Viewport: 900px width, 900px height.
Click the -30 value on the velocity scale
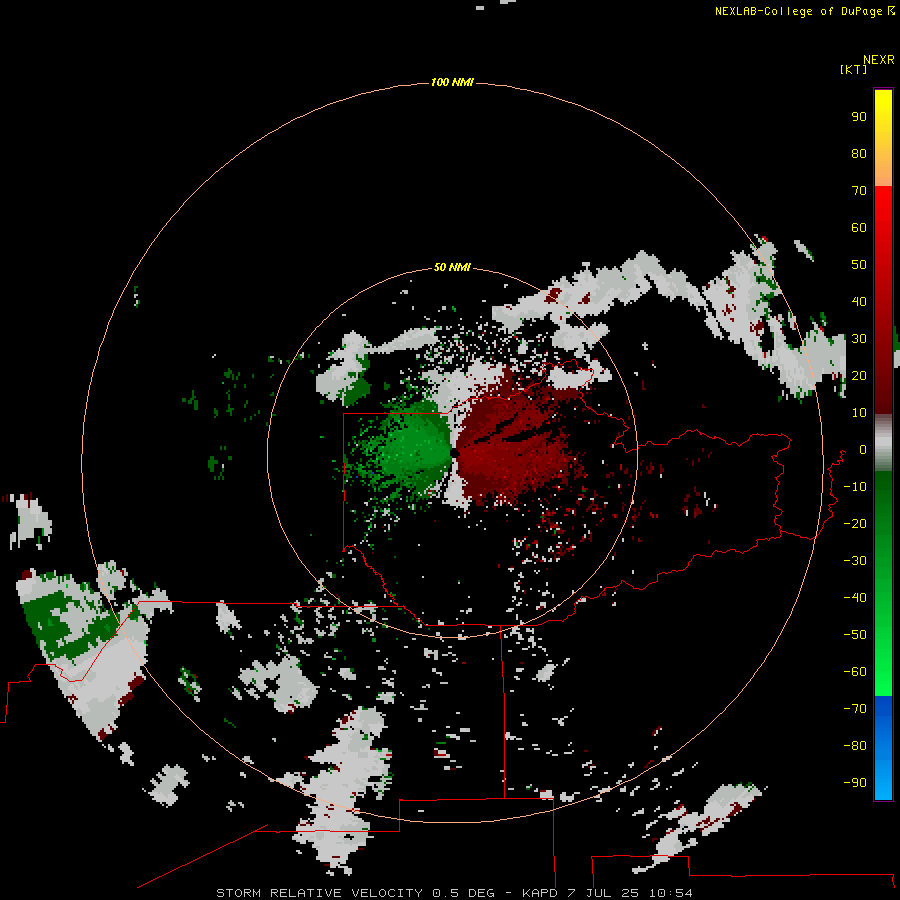855,561
